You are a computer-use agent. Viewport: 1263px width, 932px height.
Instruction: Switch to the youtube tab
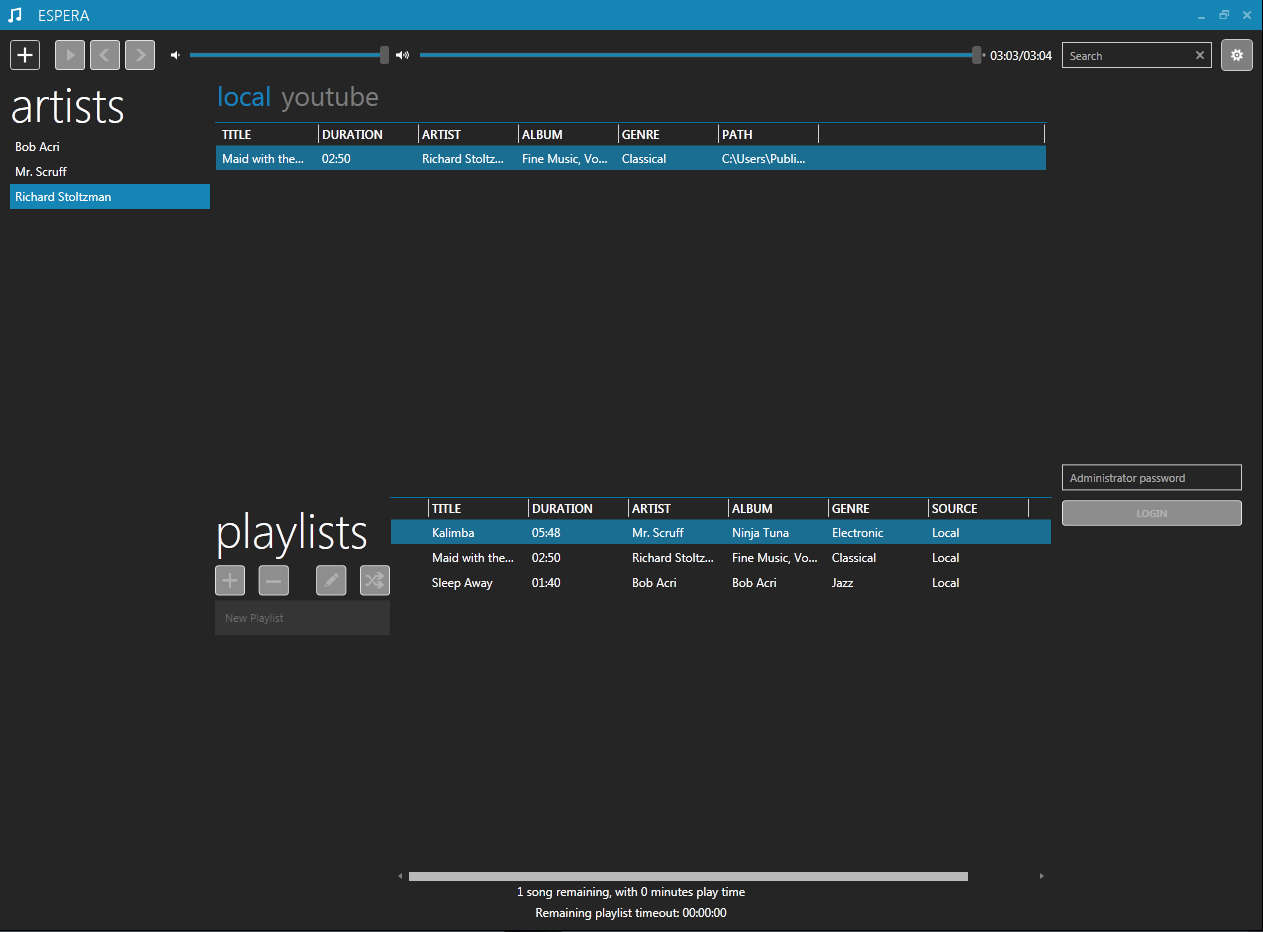[x=330, y=97]
